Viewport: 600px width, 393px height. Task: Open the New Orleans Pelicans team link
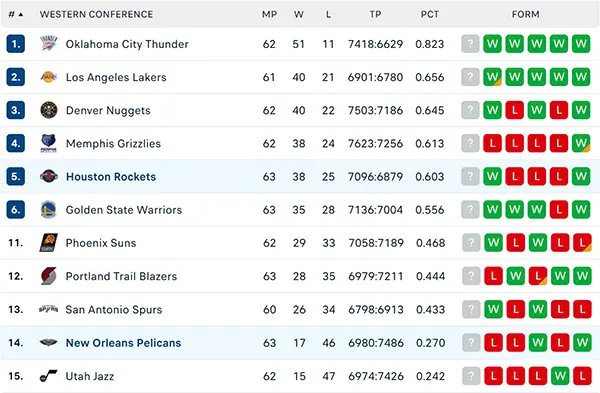[x=123, y=343]
